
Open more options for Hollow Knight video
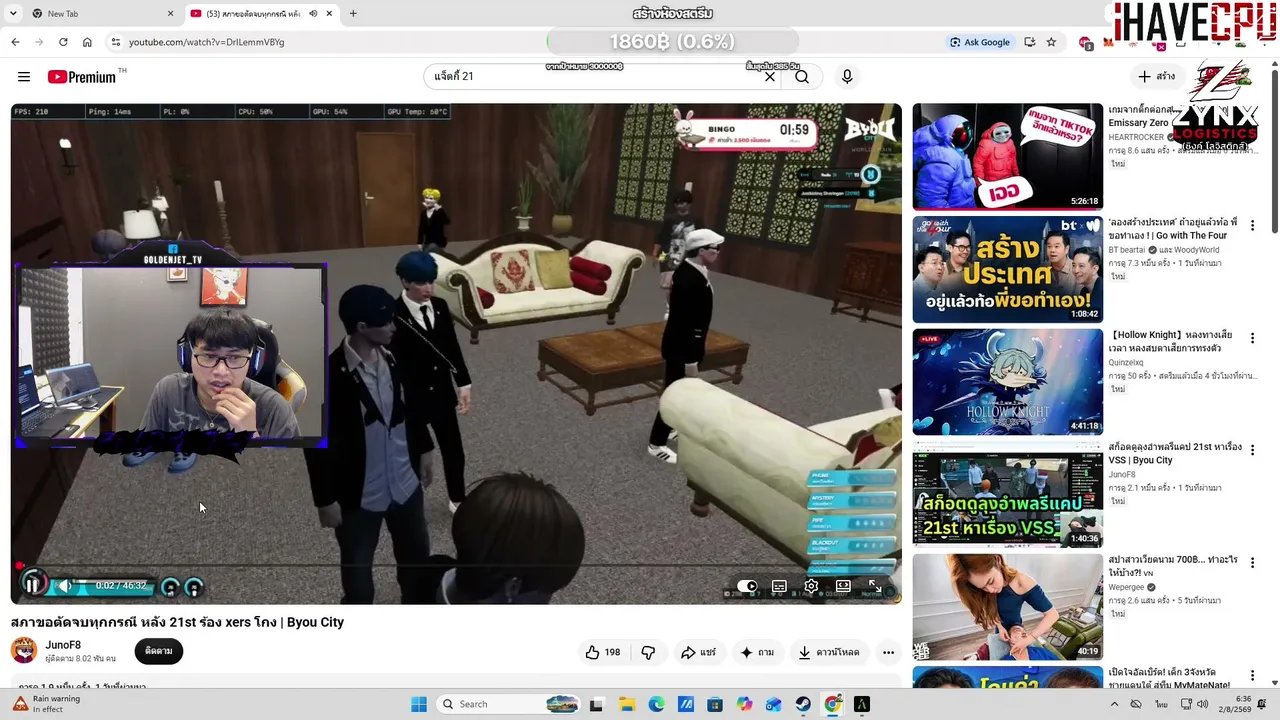(1252, 338)
